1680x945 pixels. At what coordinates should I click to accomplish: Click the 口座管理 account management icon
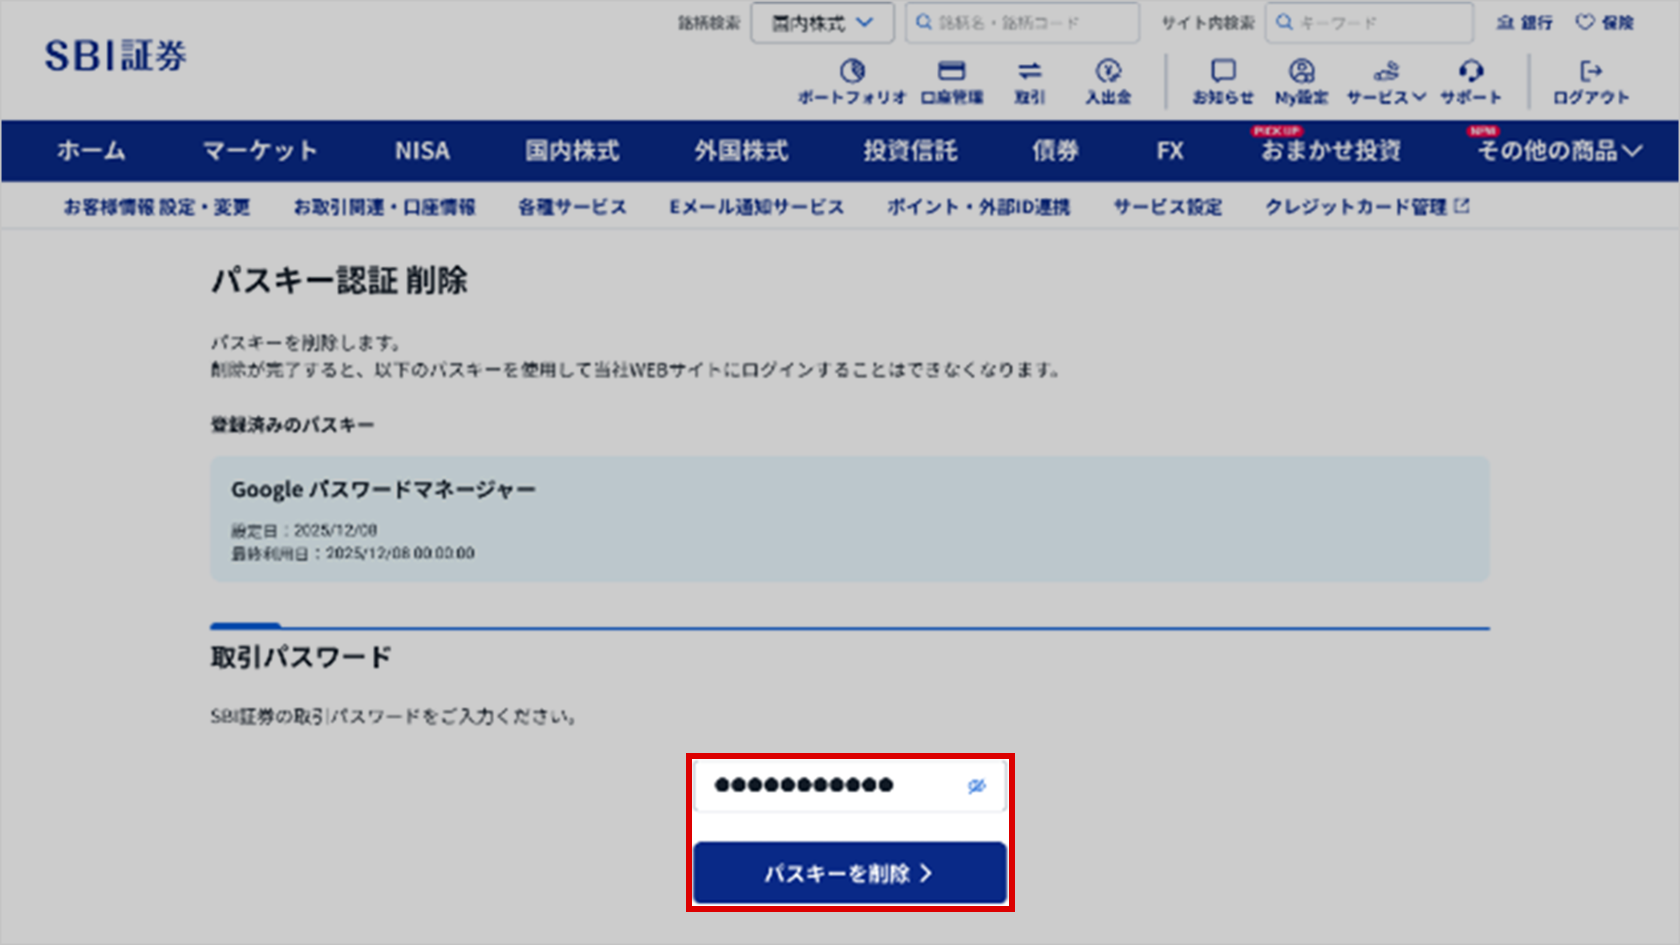pos(951,81)
